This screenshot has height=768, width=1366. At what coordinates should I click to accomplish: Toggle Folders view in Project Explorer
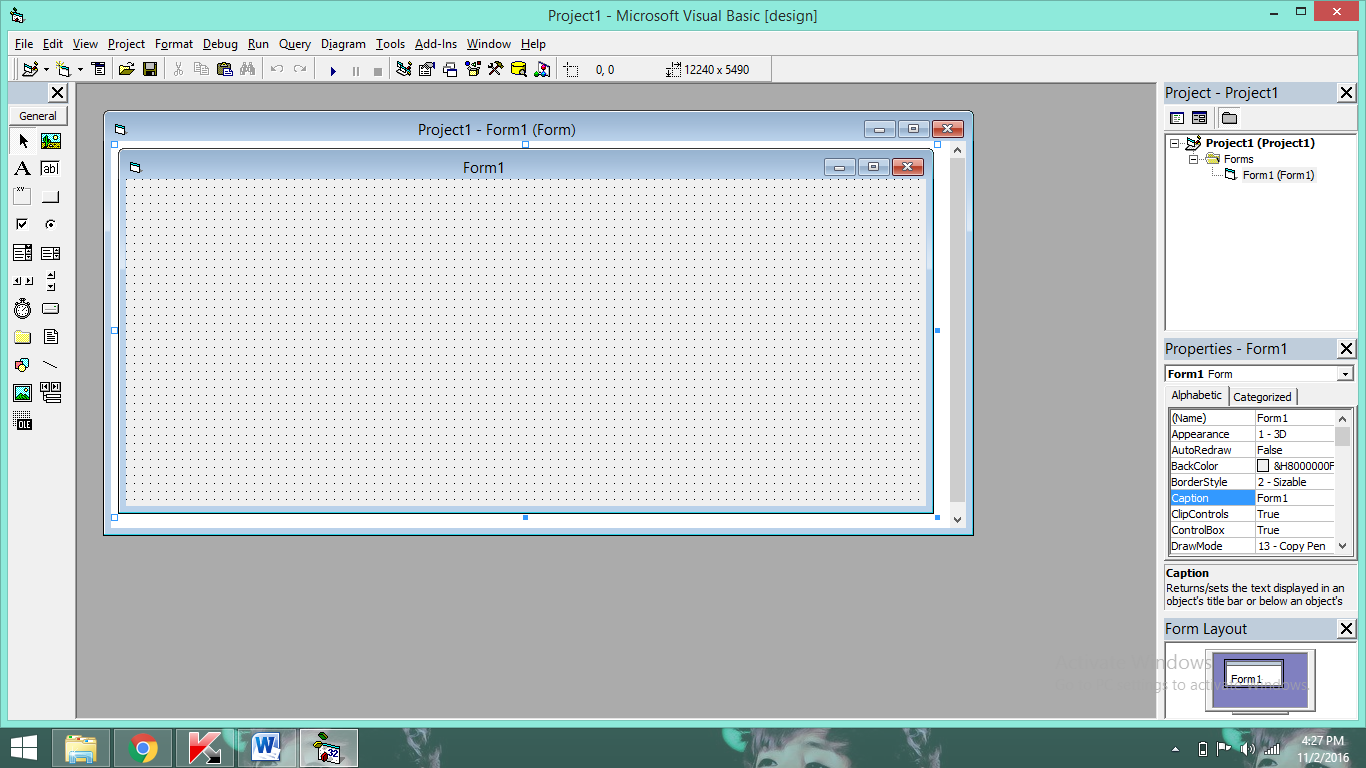(1229, 117)
